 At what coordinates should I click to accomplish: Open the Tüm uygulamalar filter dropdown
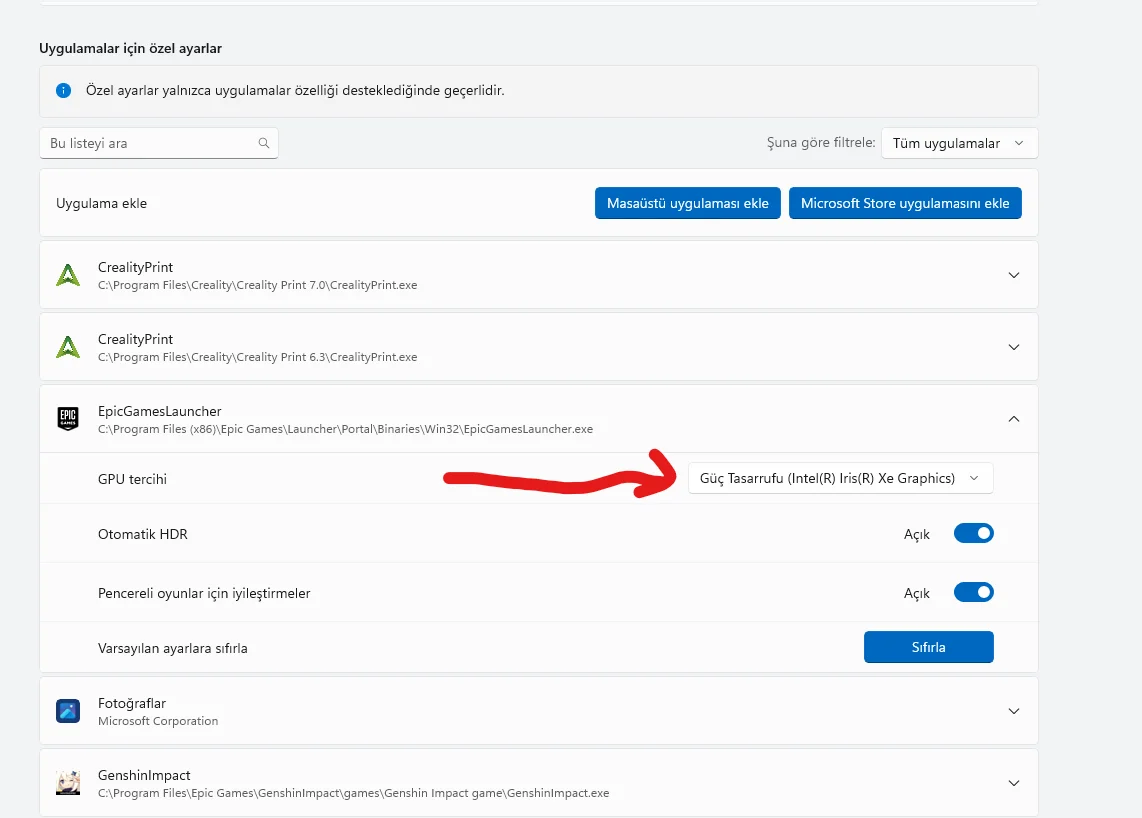point(958,143)
